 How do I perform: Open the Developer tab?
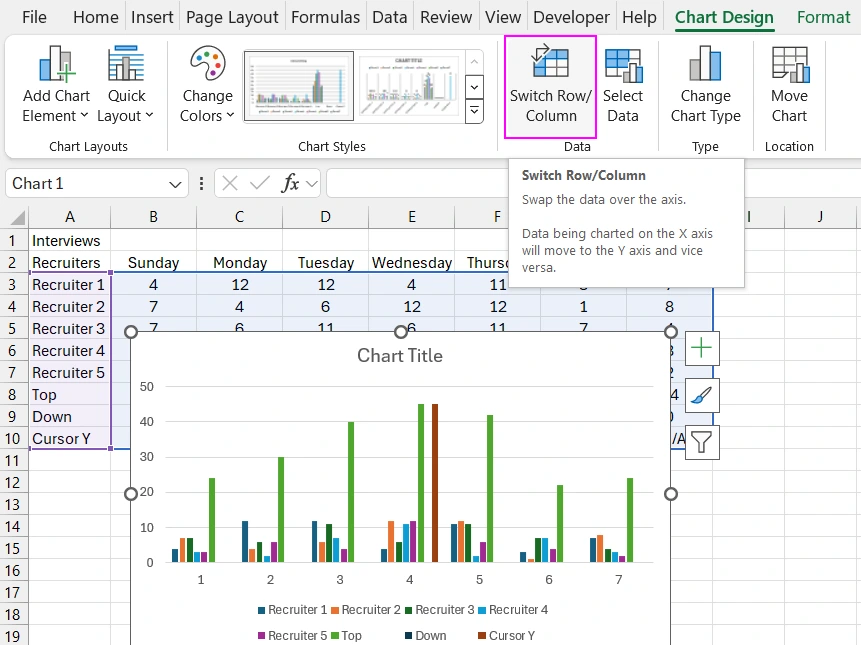coord(571,17)
